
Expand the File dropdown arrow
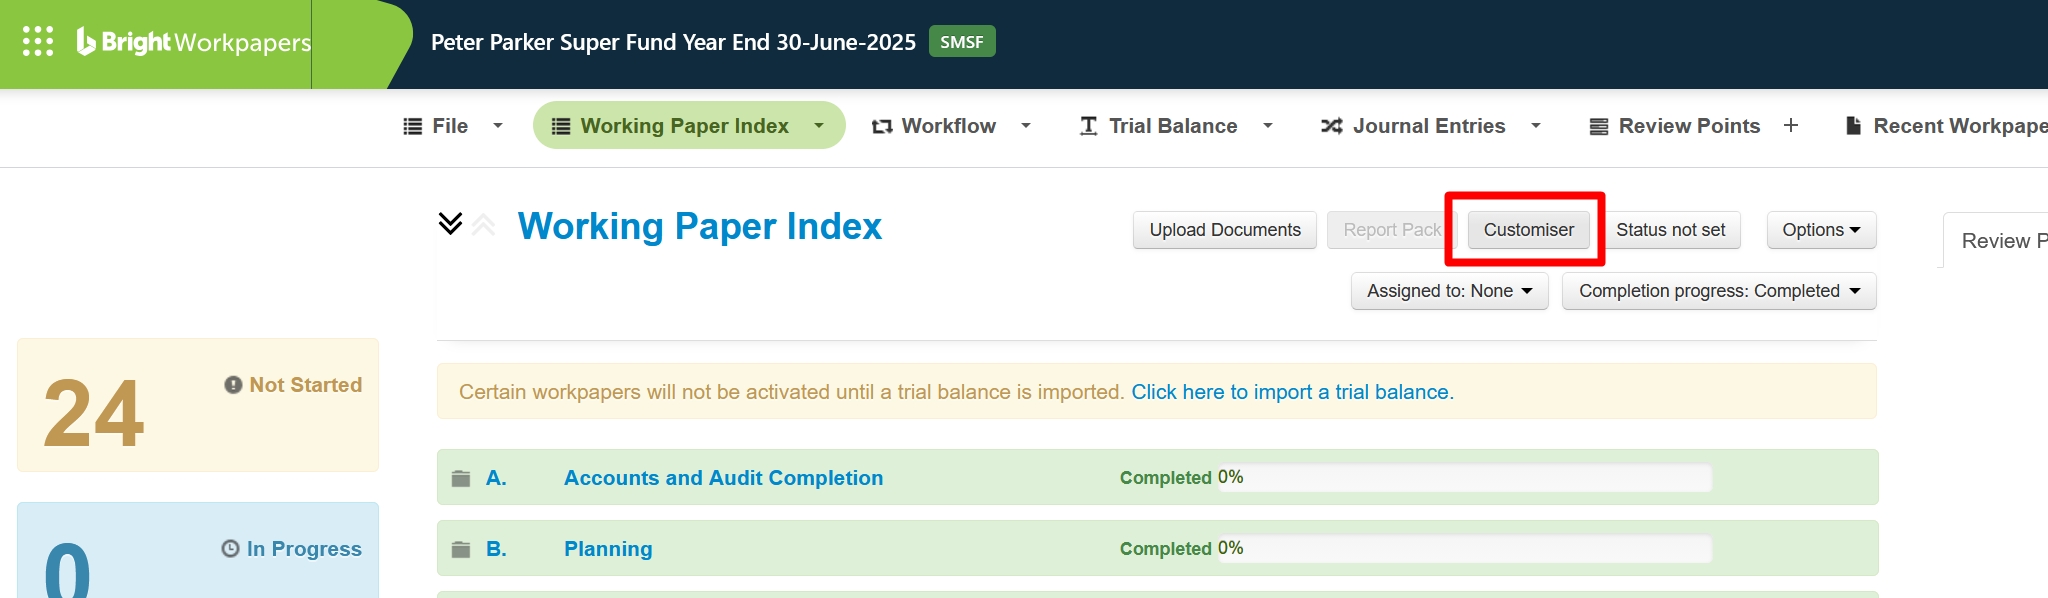click(x=498, y=126)
